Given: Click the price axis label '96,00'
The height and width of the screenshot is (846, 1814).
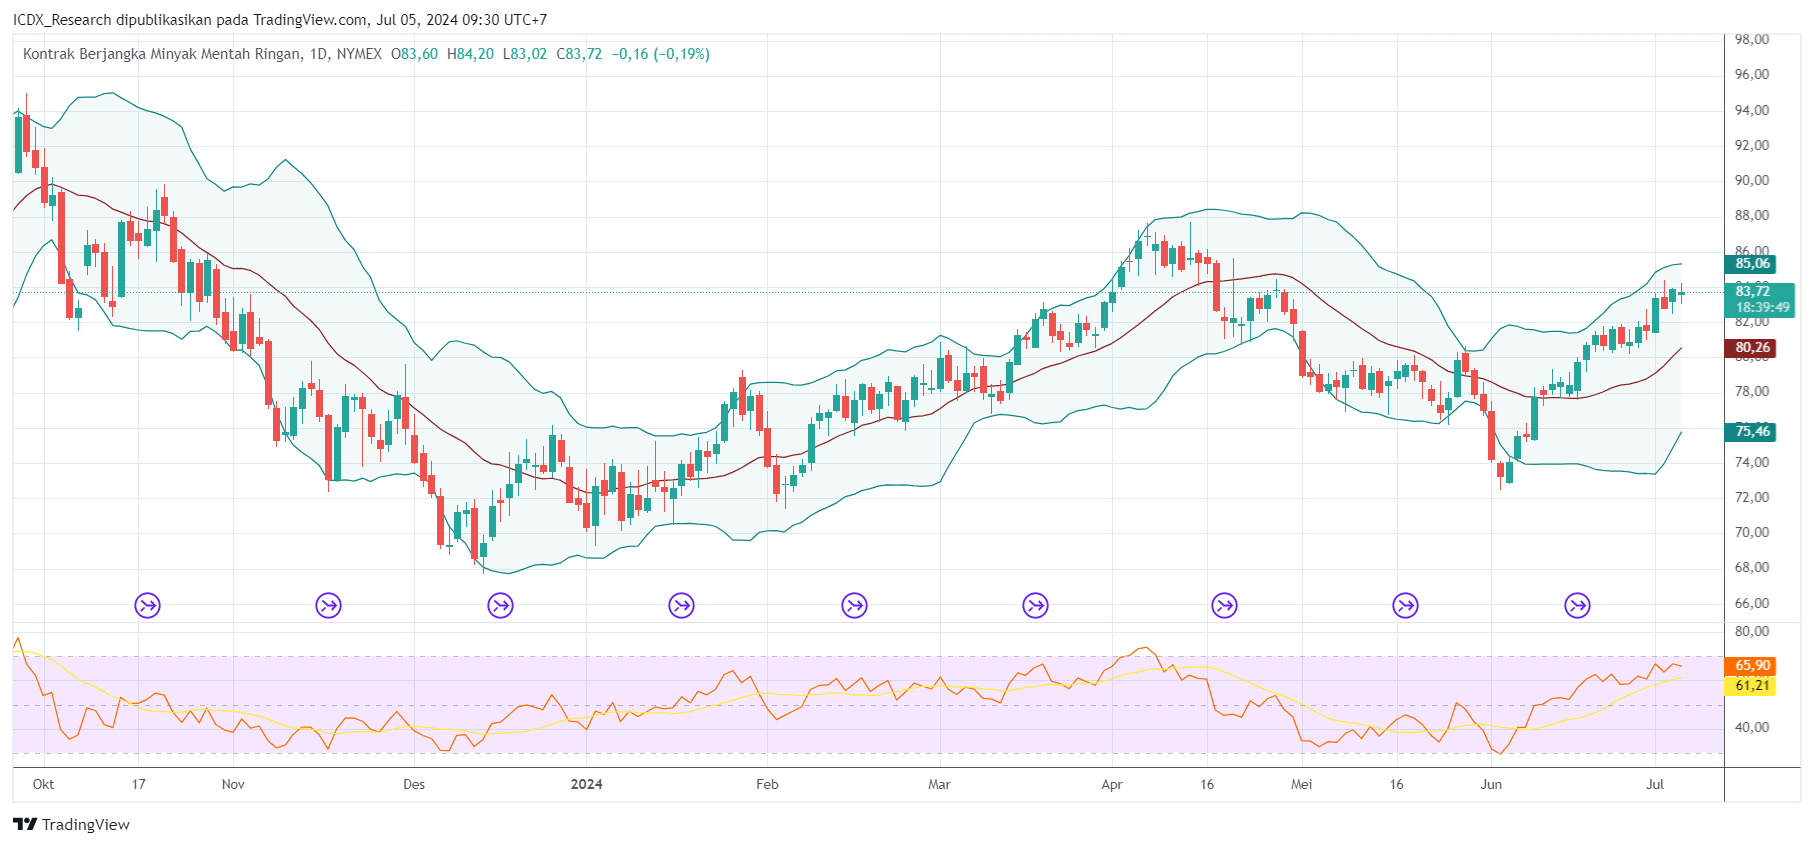Looking at the screenshot, I should (x=1752, y=74).
